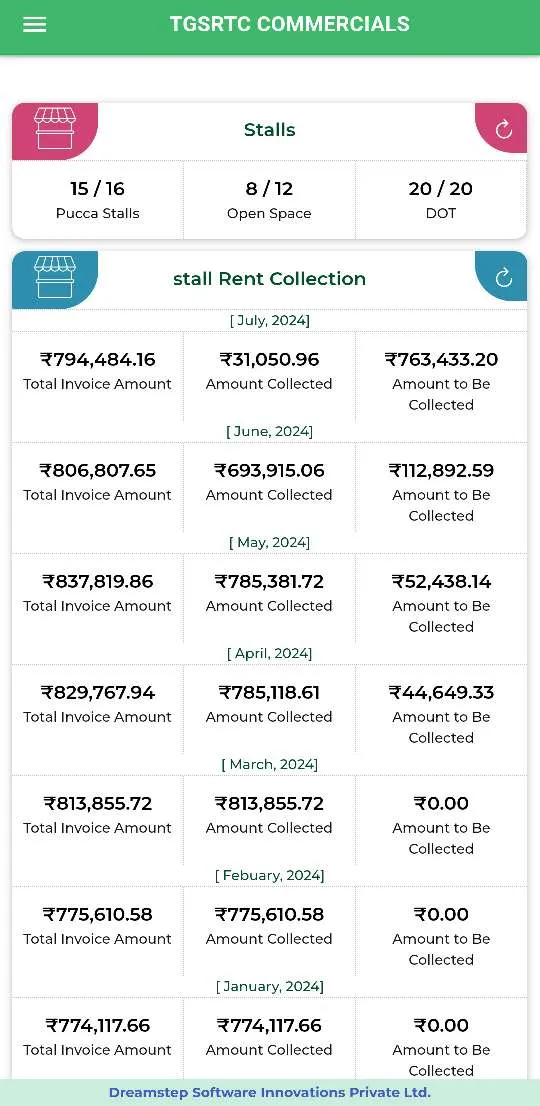This screenshot has width=540, height=1106.
Task: Select the Open Space 8 / 12 cell
Action: 269,200
